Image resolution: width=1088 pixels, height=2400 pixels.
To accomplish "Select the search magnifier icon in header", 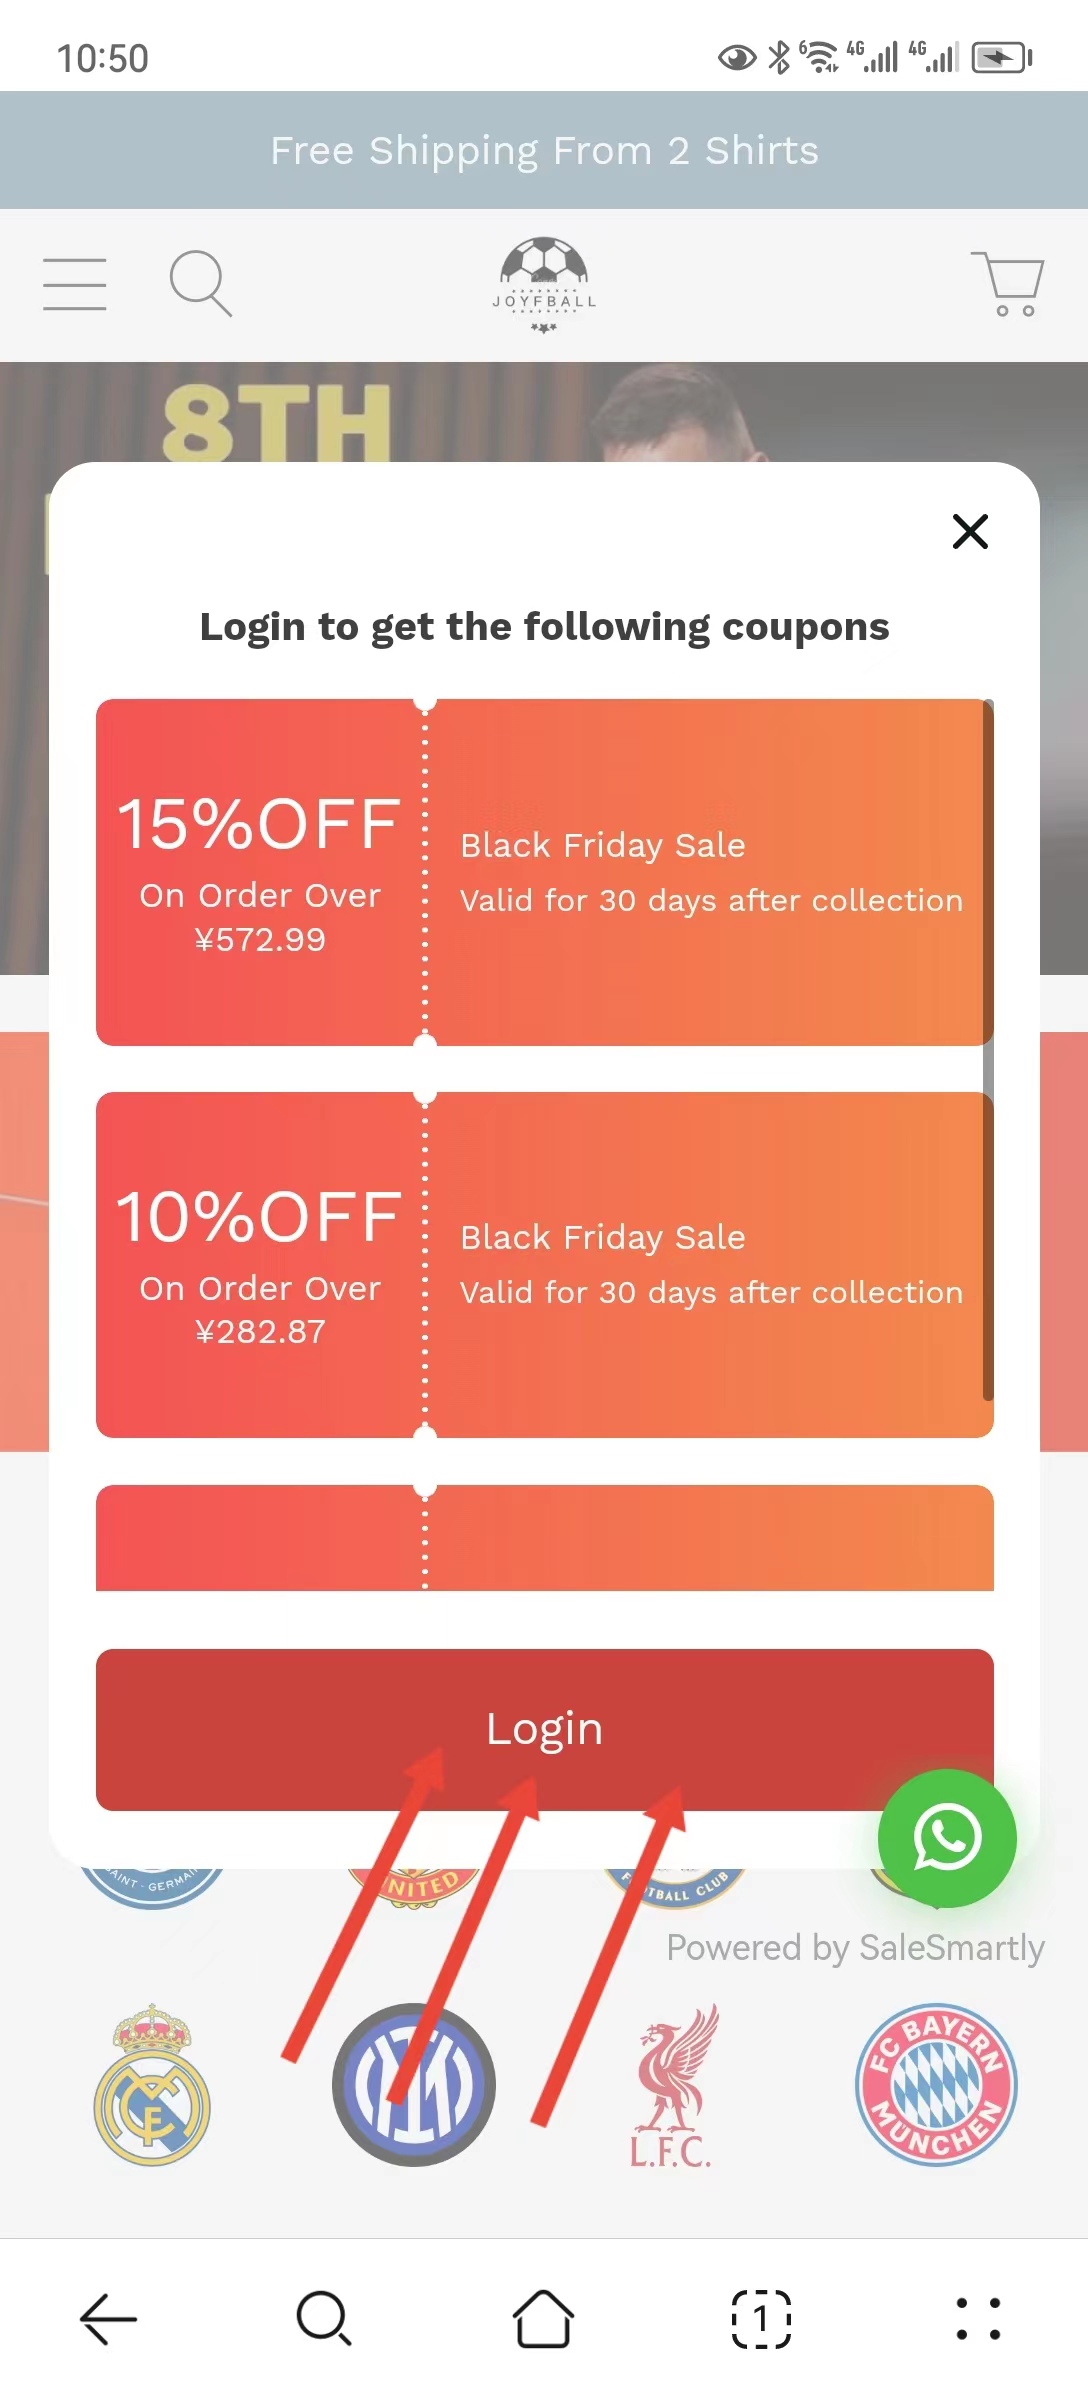I will pos(200,284).
